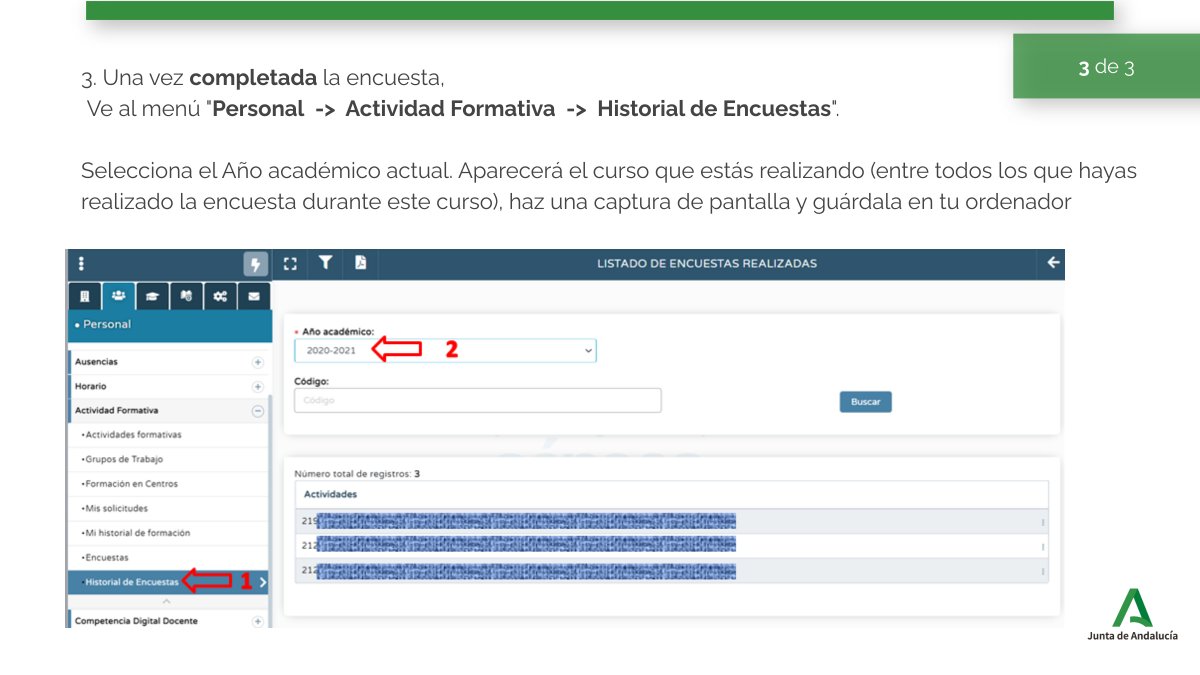
Task: Click the Número total de registros text
Action: tap(357, 474)
